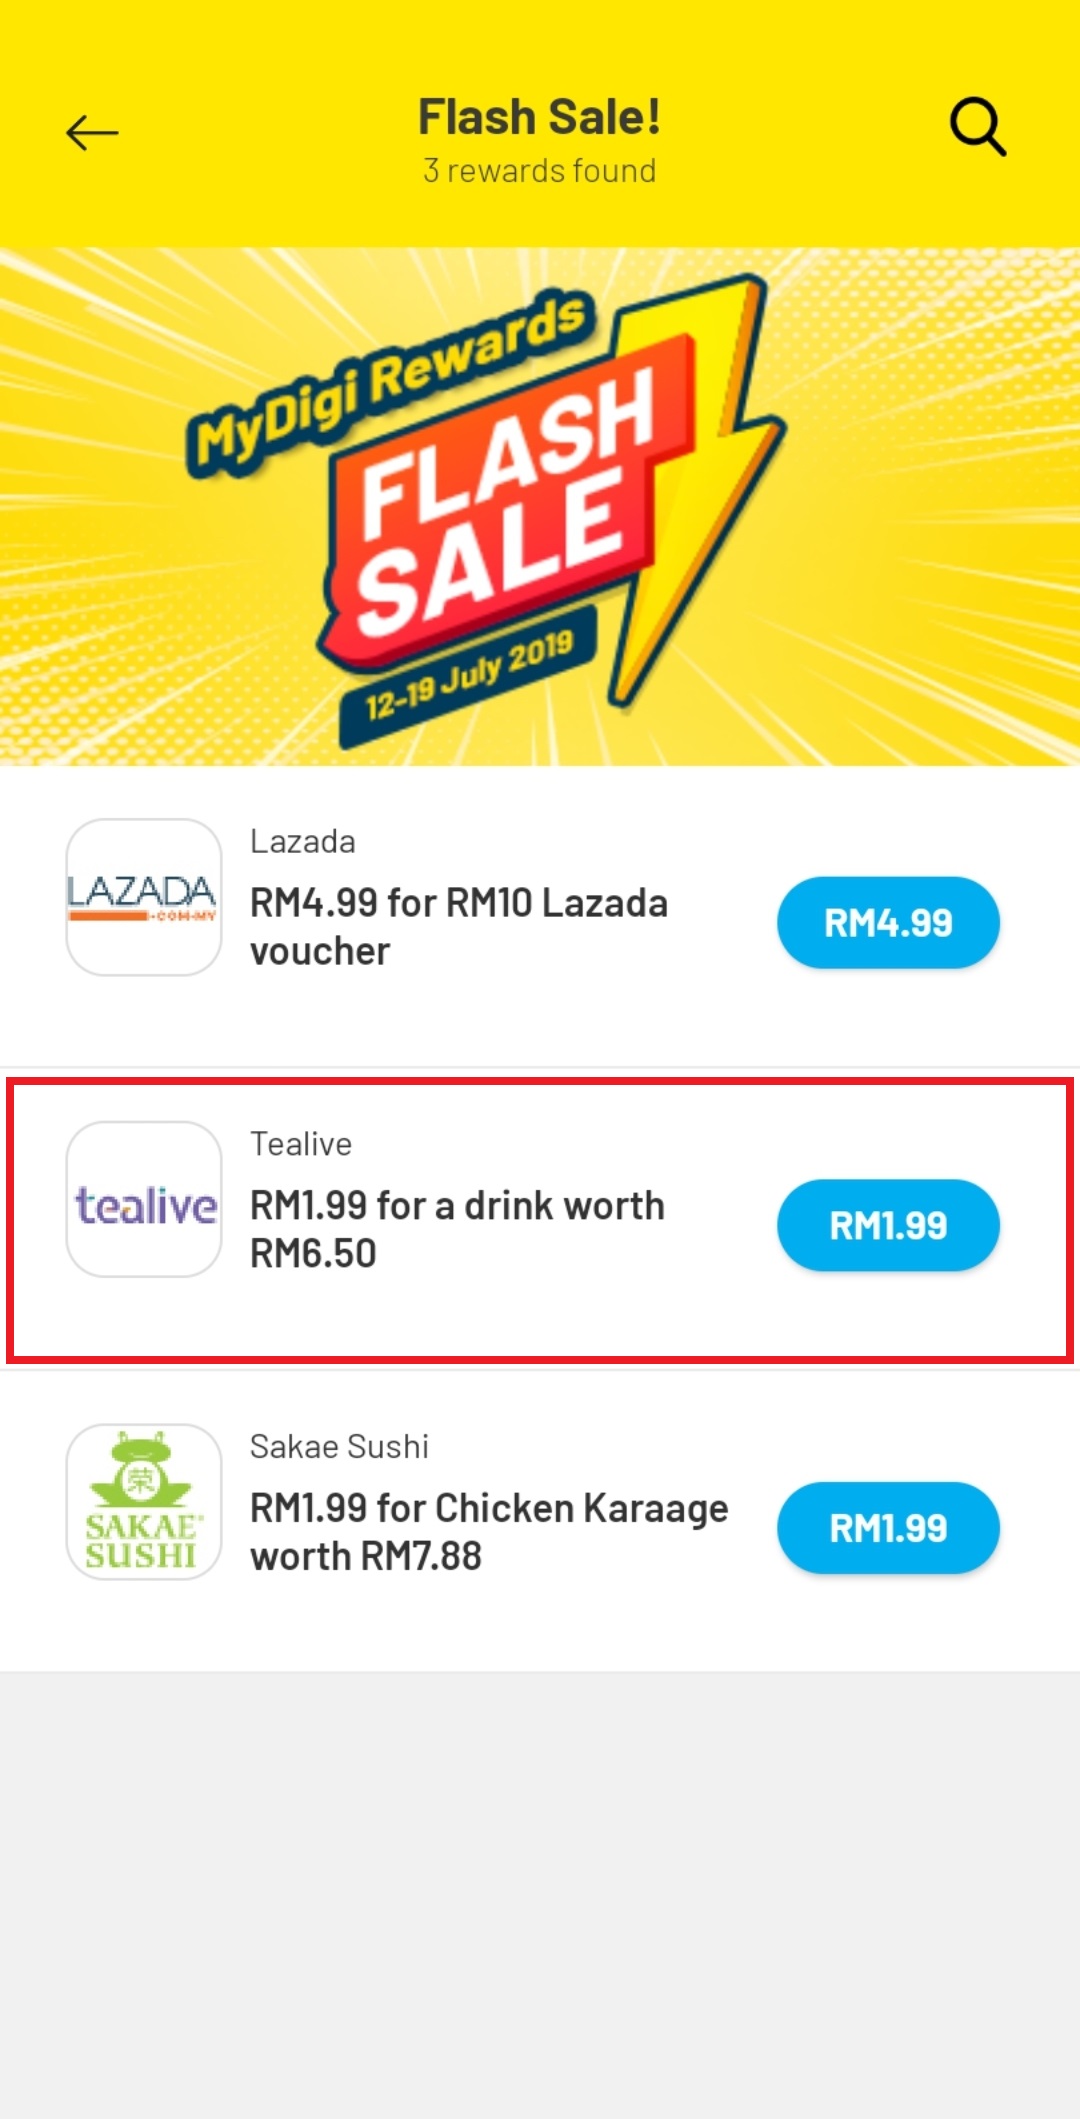1080x2119 pixels.
Task: Open the "RM4.99 for RM10 Lazada voucher" title
Action: coord(459,927)
